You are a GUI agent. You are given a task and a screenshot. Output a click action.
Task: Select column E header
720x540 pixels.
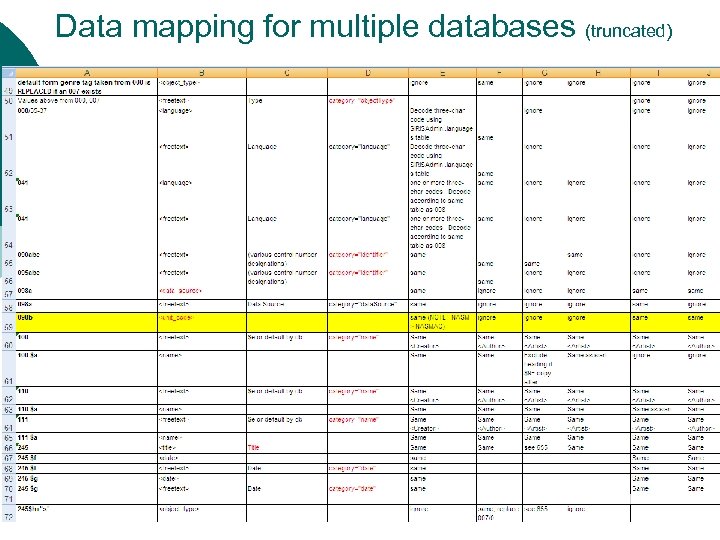tap(442, 73)
